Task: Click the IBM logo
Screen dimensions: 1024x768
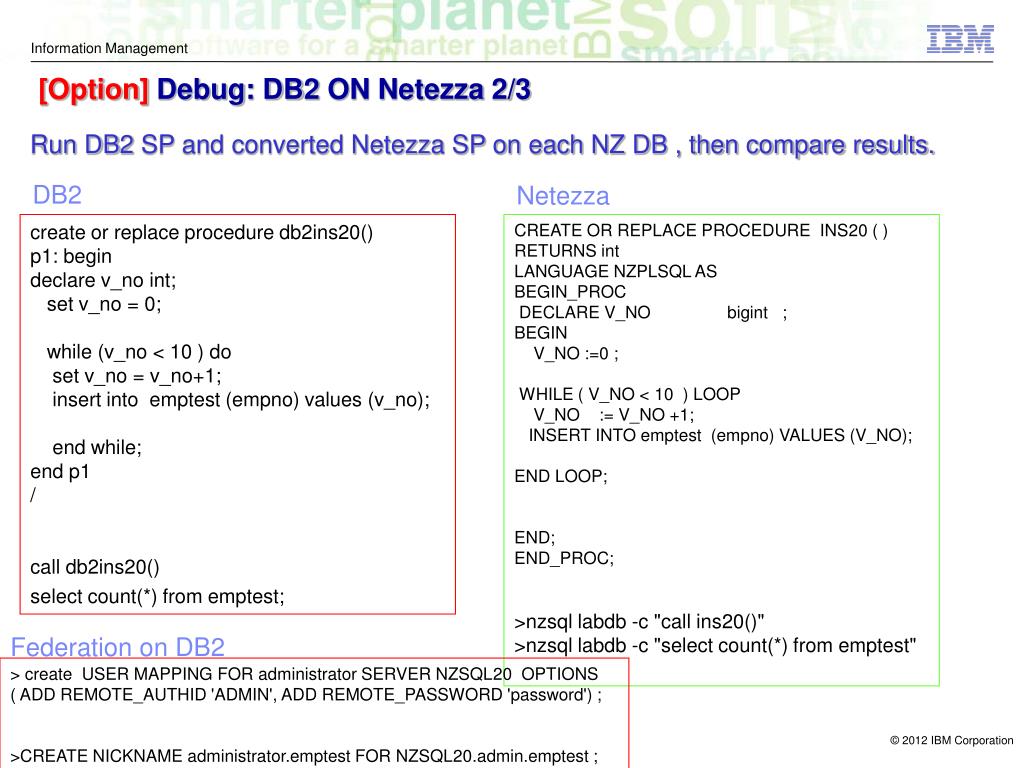Action: pos(960,39)
